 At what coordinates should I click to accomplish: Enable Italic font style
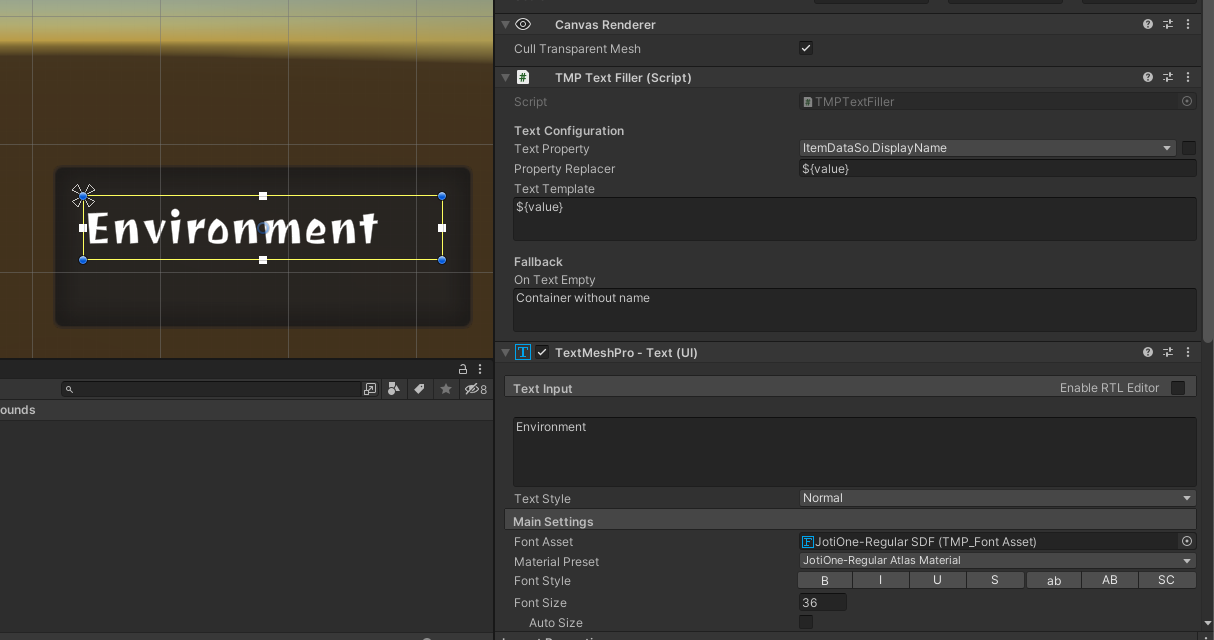coord(881,580)
